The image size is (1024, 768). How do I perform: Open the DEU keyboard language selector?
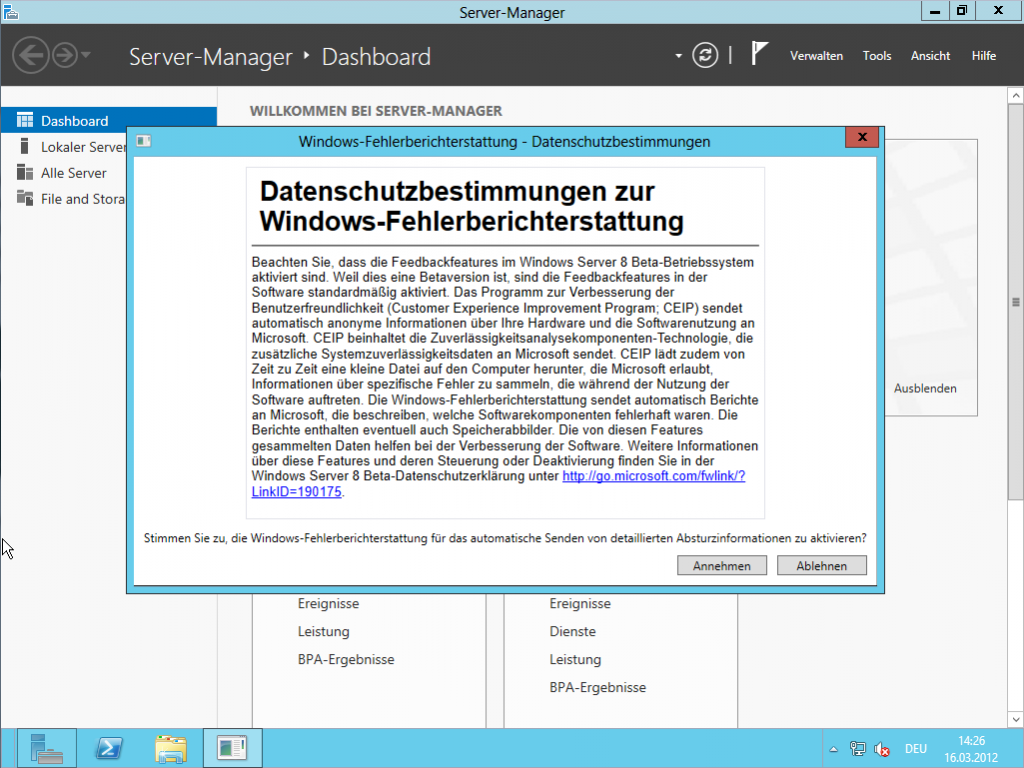click(915, 748)
